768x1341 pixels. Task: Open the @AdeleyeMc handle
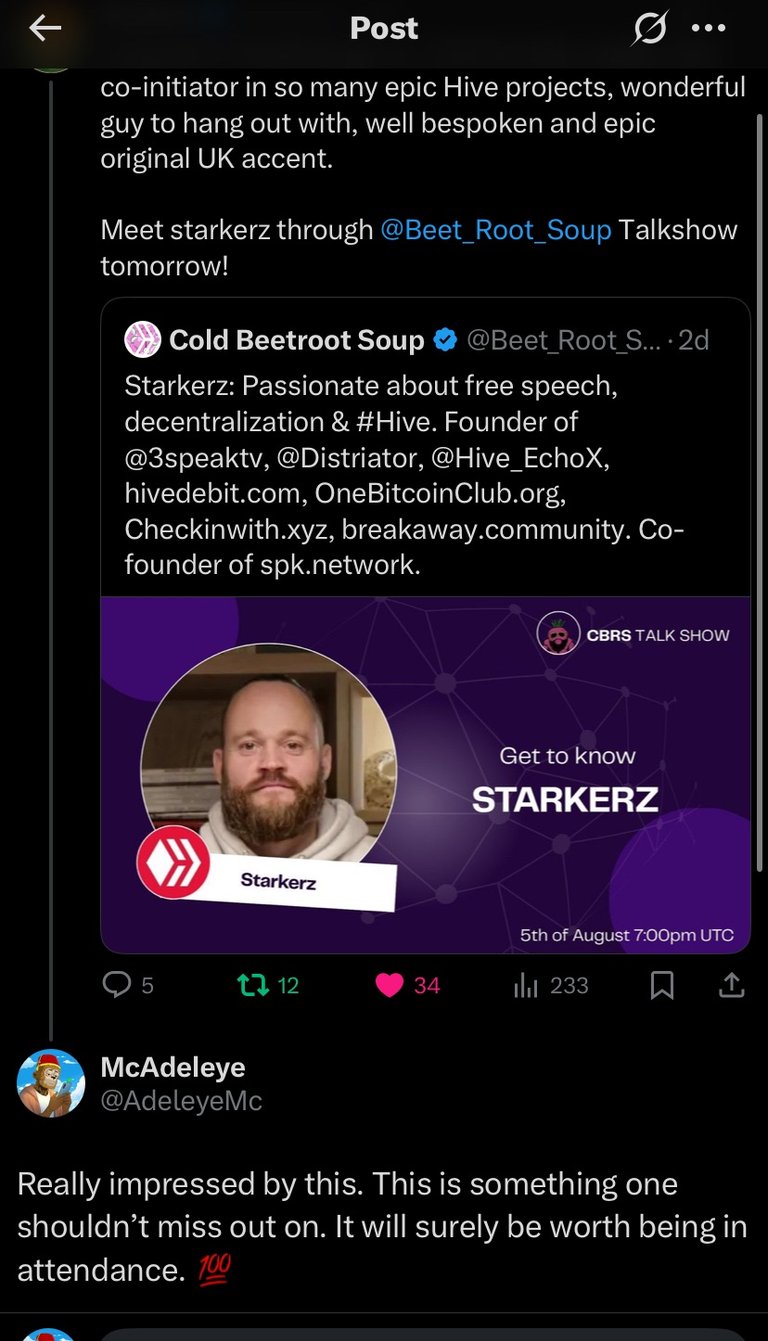click(x=182, y=1101)
